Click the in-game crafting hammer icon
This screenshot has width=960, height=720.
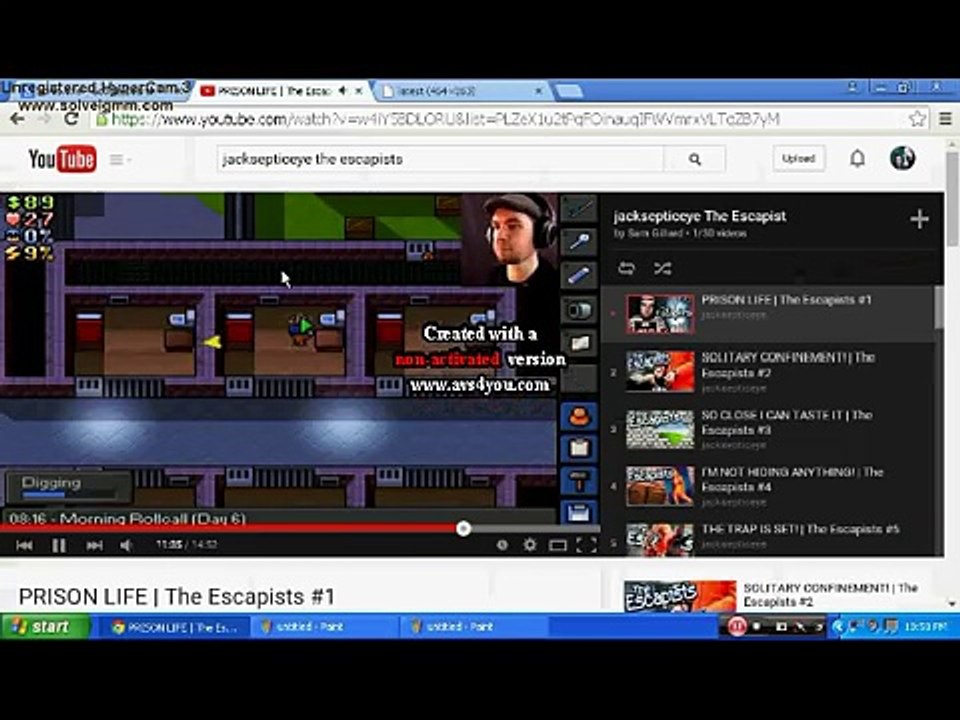coord(579,481)
